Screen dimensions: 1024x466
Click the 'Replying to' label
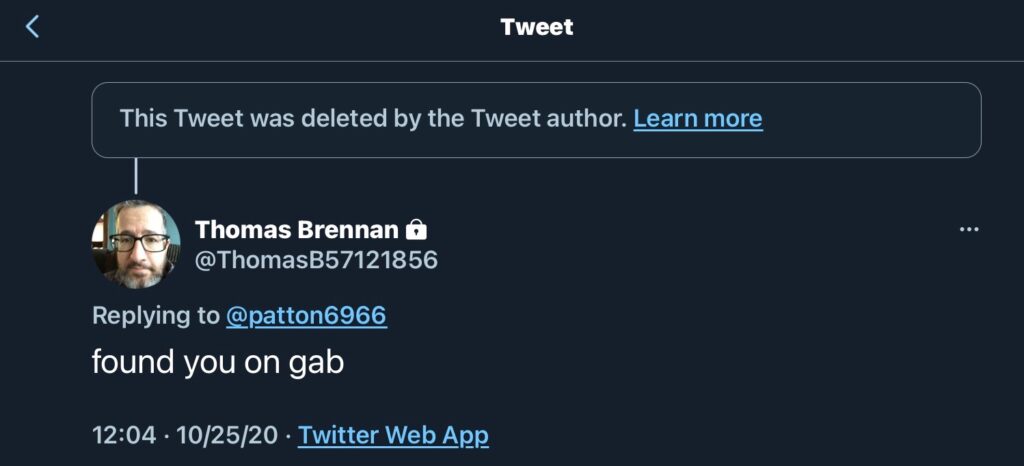(155, 316)
